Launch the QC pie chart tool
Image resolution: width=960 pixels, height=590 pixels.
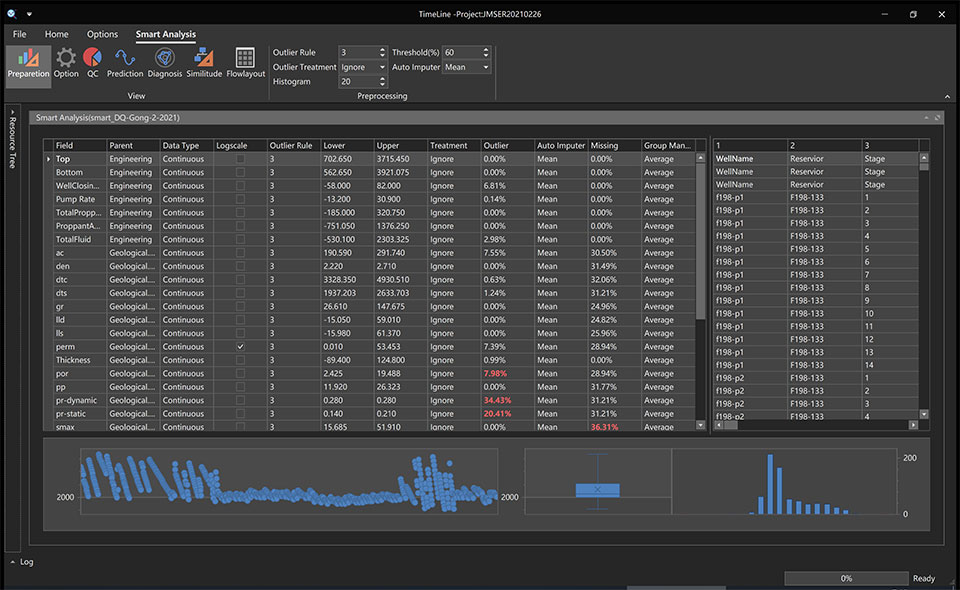coord(92,64)
